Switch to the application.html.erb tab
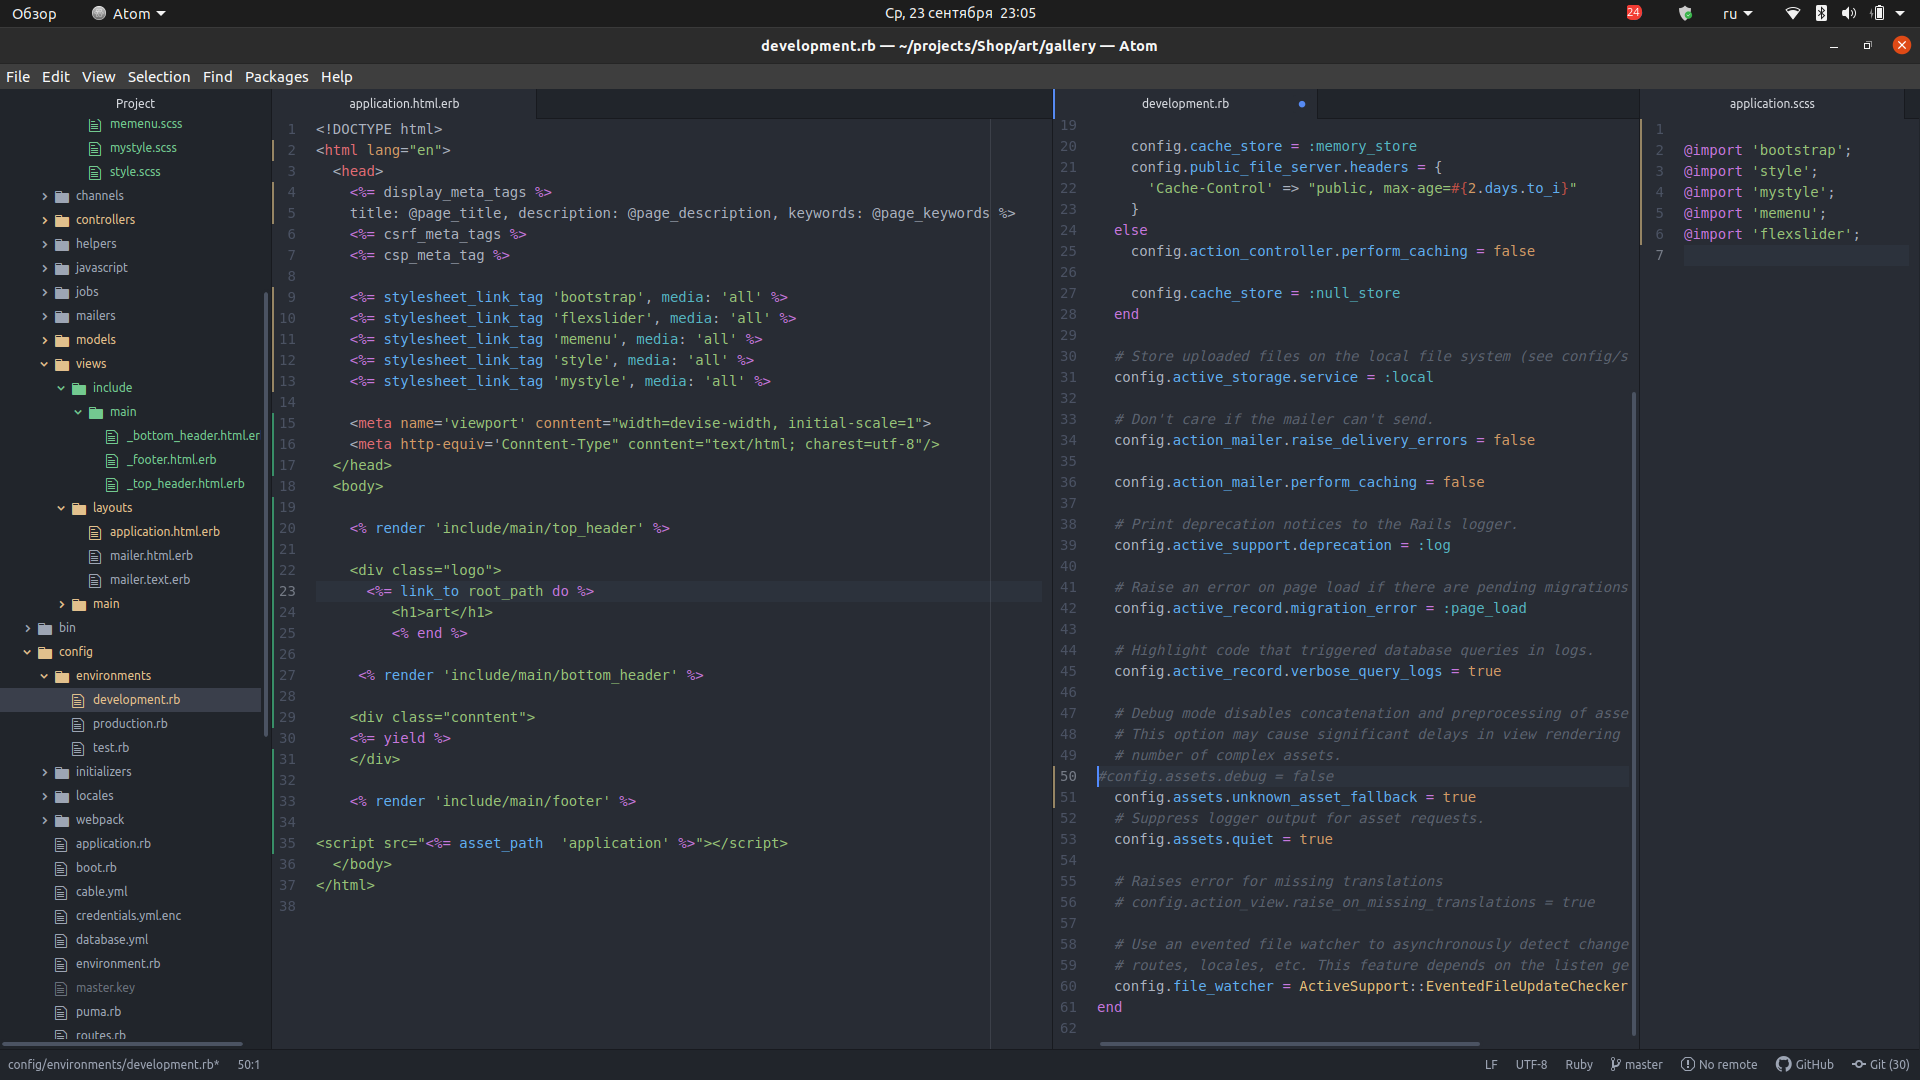Screen dimensions: 1920x1080 point(404,104)
